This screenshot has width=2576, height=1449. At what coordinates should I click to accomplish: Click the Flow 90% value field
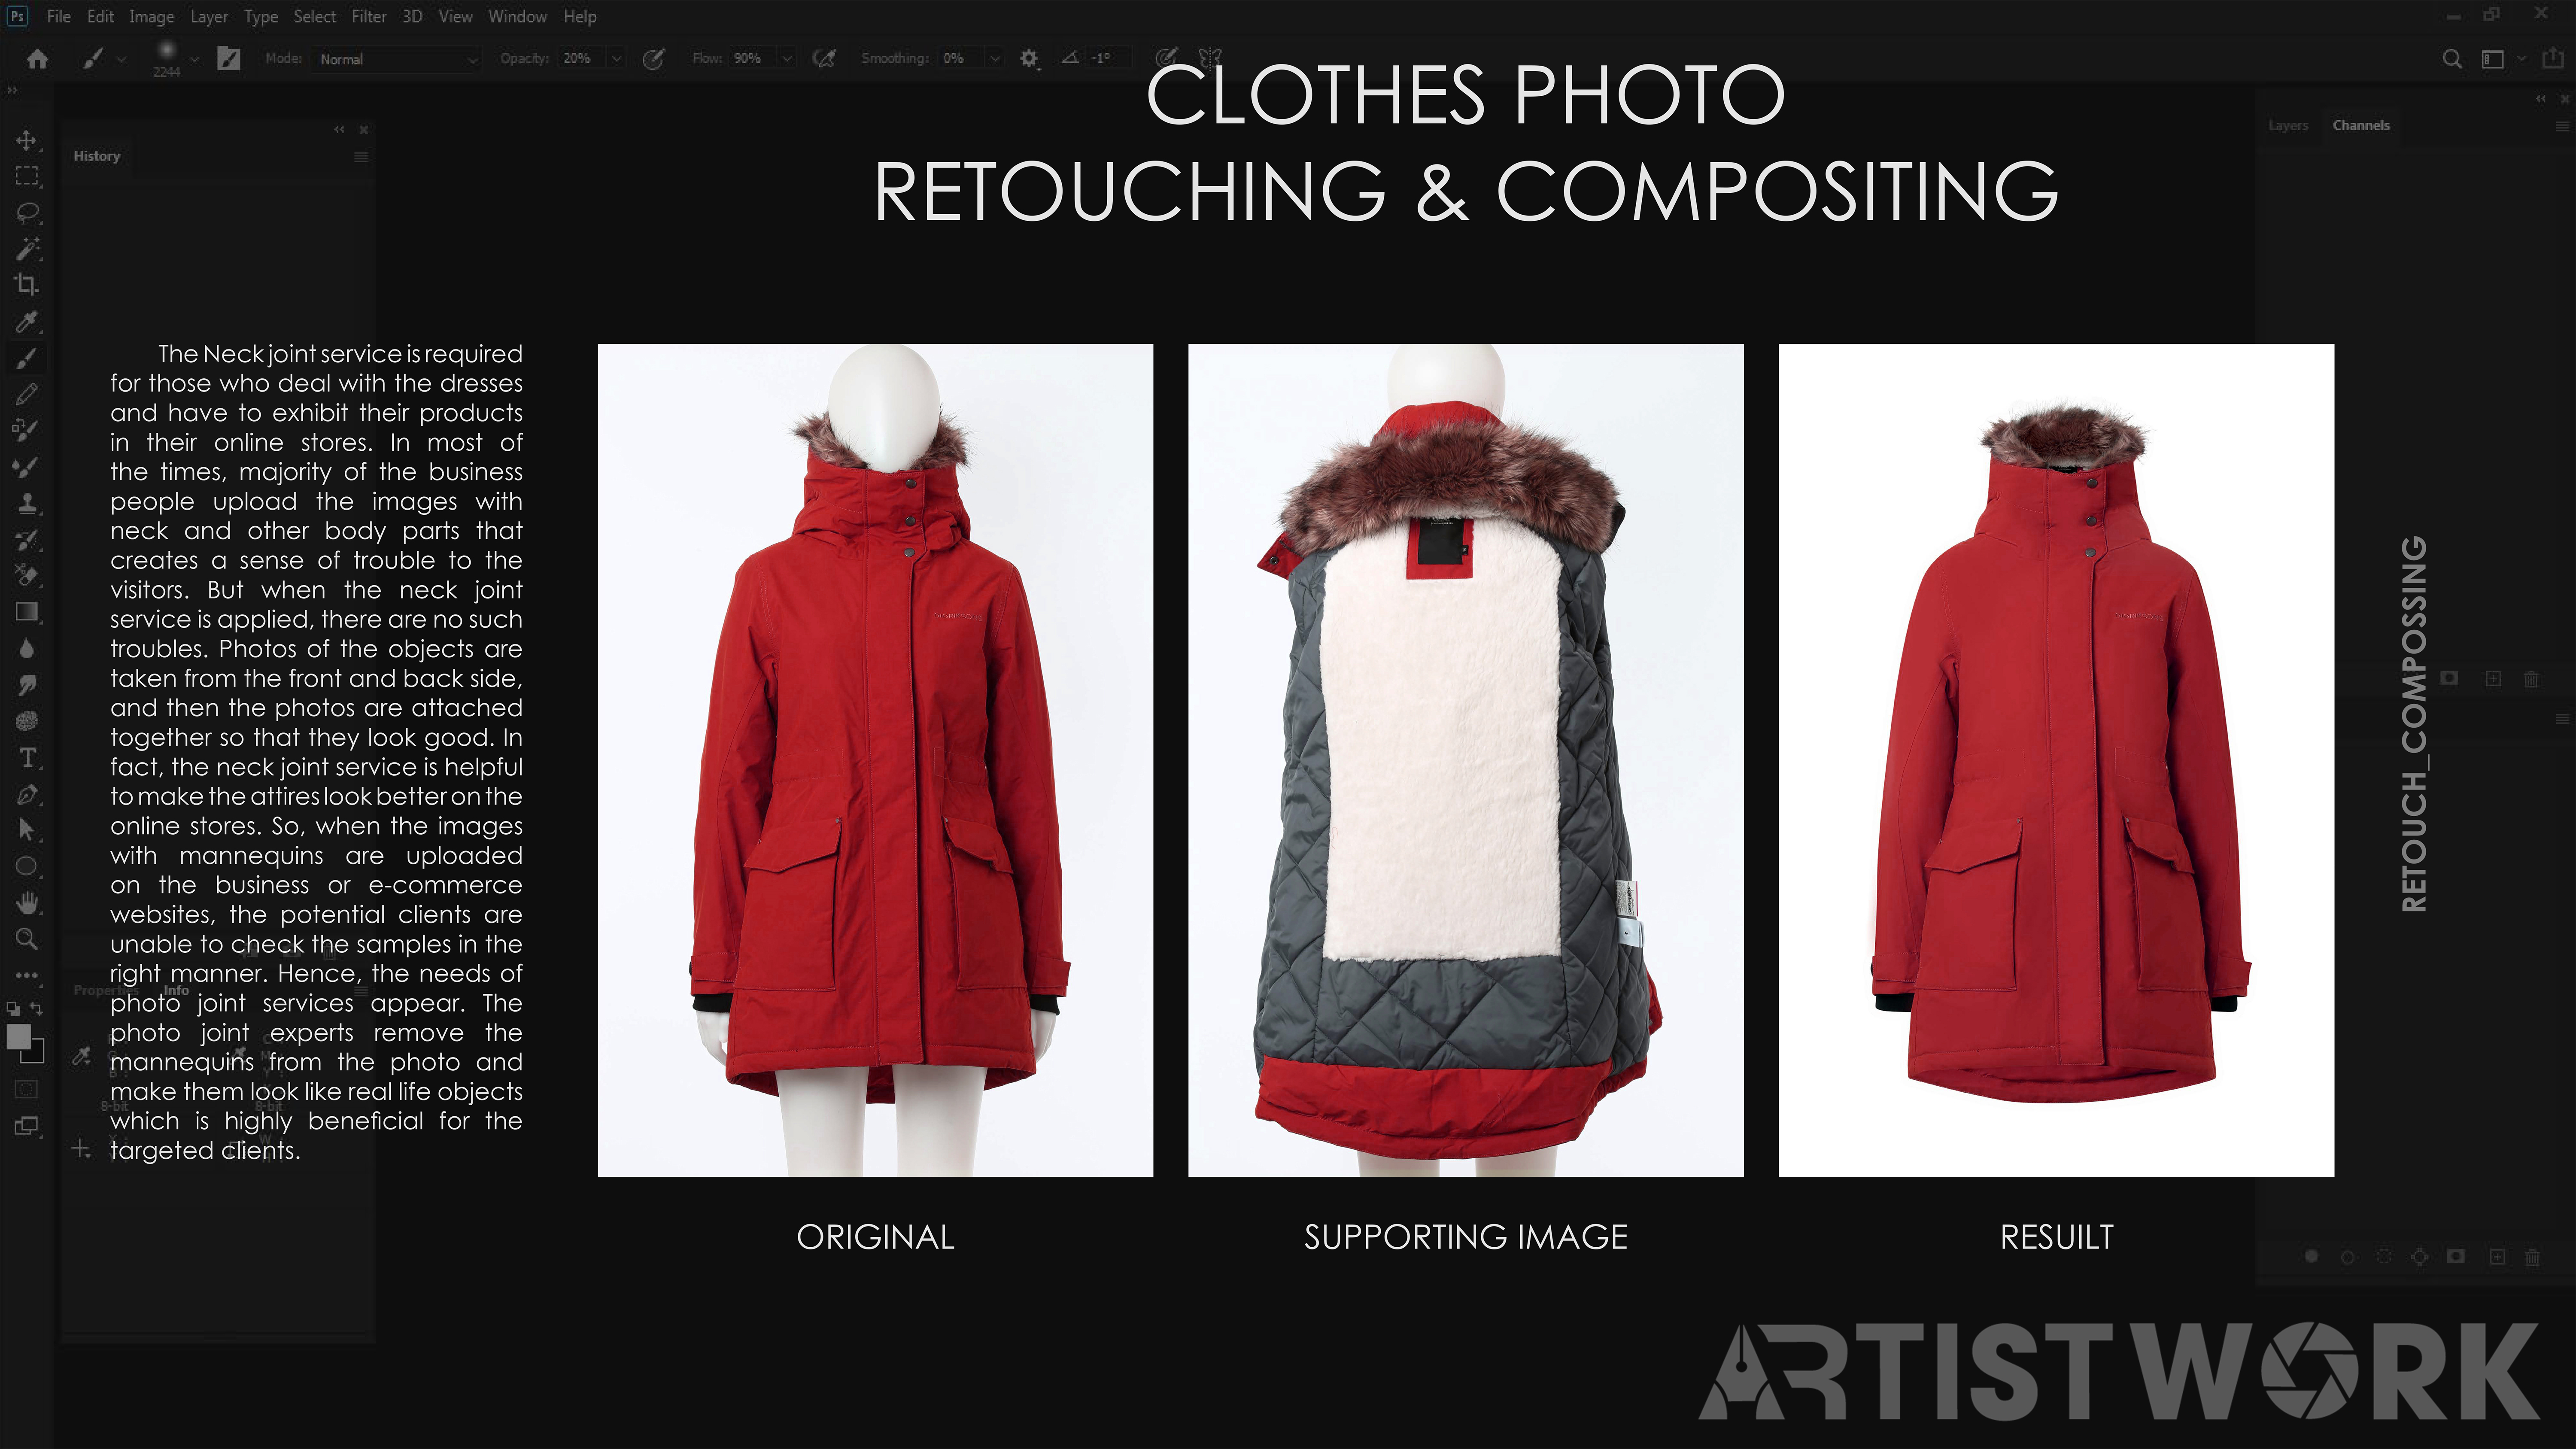752,59
